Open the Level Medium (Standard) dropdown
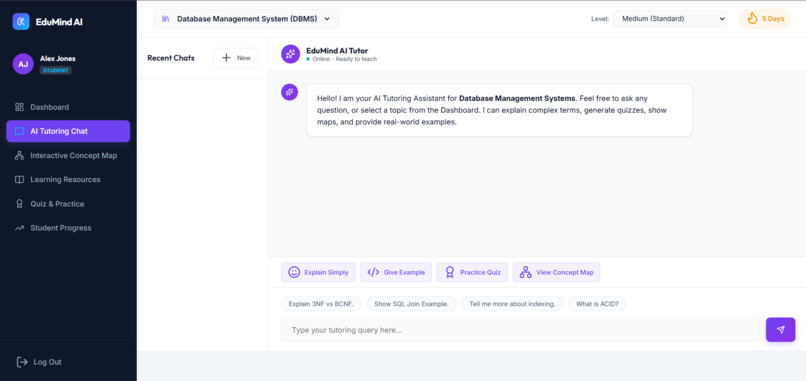Screen dimensions: 806x381 670,19
